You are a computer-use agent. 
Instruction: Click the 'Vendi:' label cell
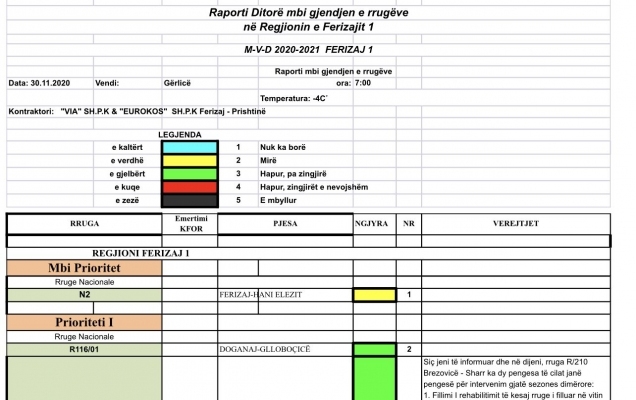107,83
